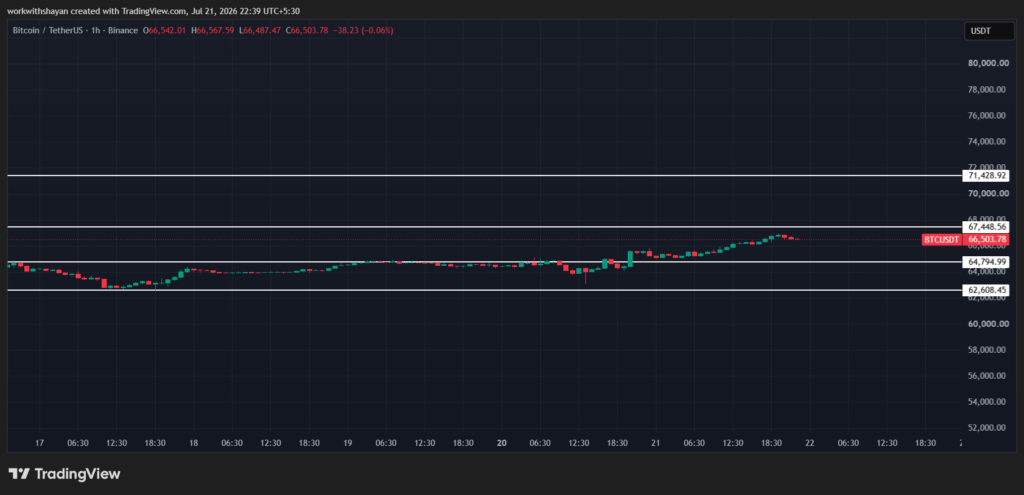1024x495 pixels.
Task: Select the 67,448.56 price label
Action: pyautogui.click(x=987, y=227)
